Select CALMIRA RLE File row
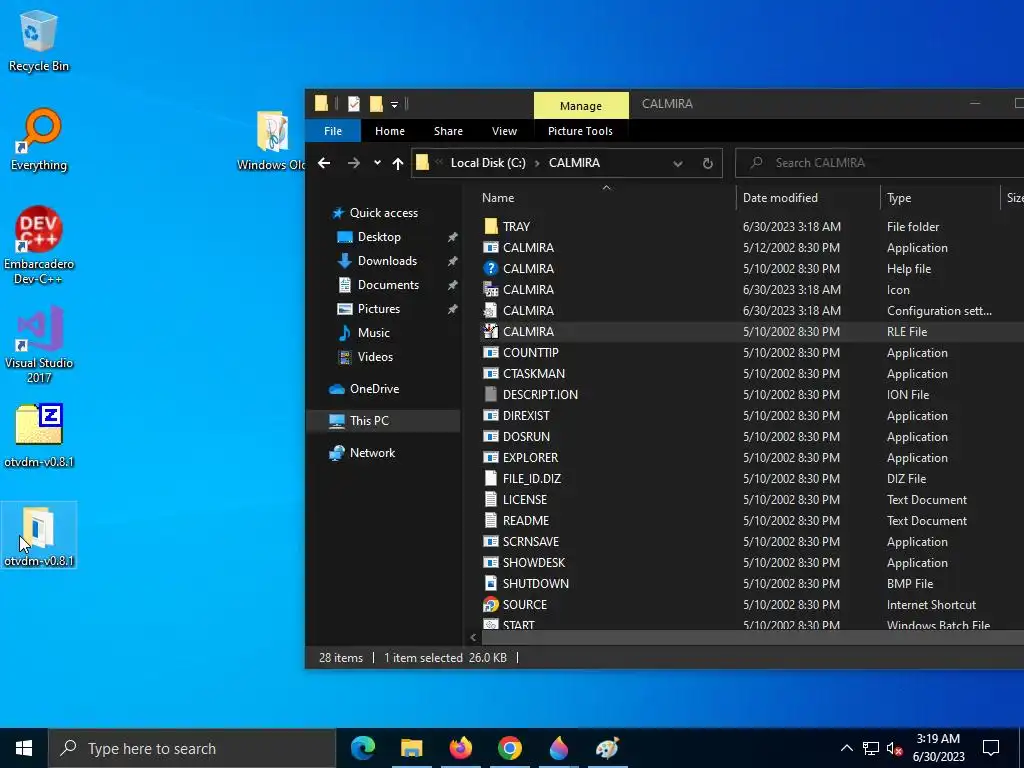 (x=751, y=332)
